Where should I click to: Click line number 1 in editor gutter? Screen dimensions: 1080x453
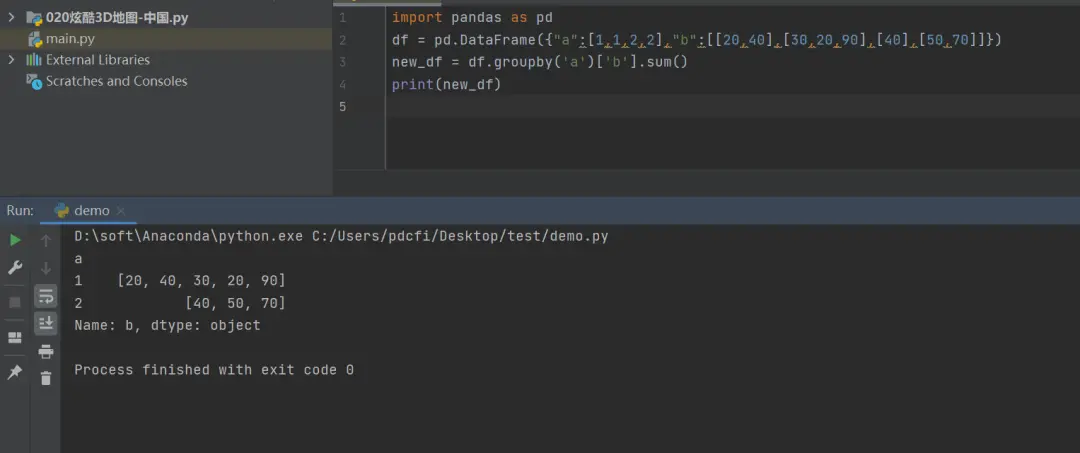point(343,17)
